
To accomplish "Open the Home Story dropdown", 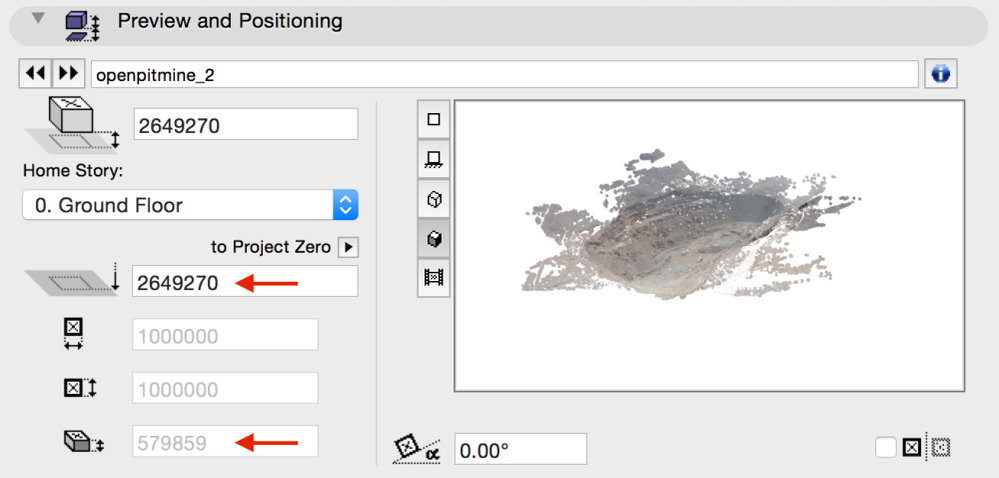I will (190, 205).
